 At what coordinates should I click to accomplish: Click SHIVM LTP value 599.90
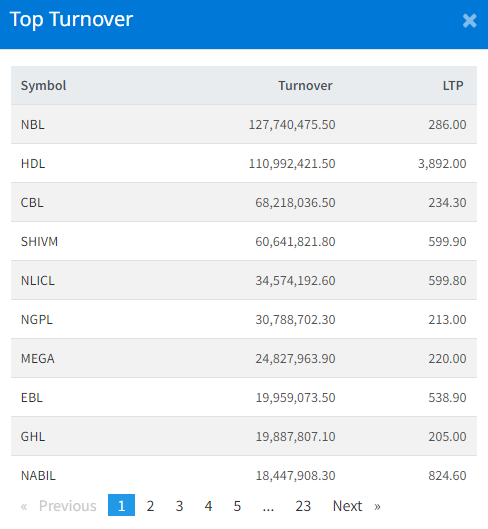[448, 242]
